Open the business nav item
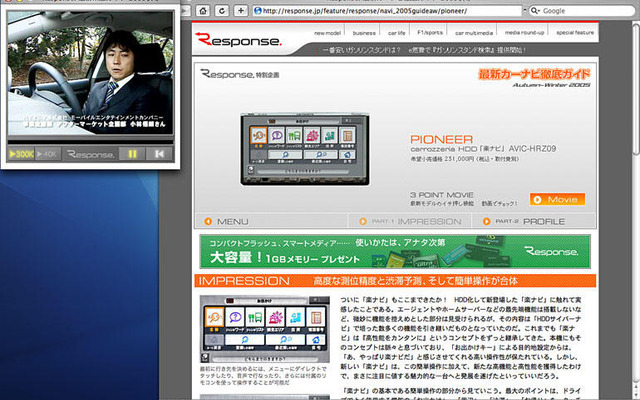640x400 pixels. [364, 33]
